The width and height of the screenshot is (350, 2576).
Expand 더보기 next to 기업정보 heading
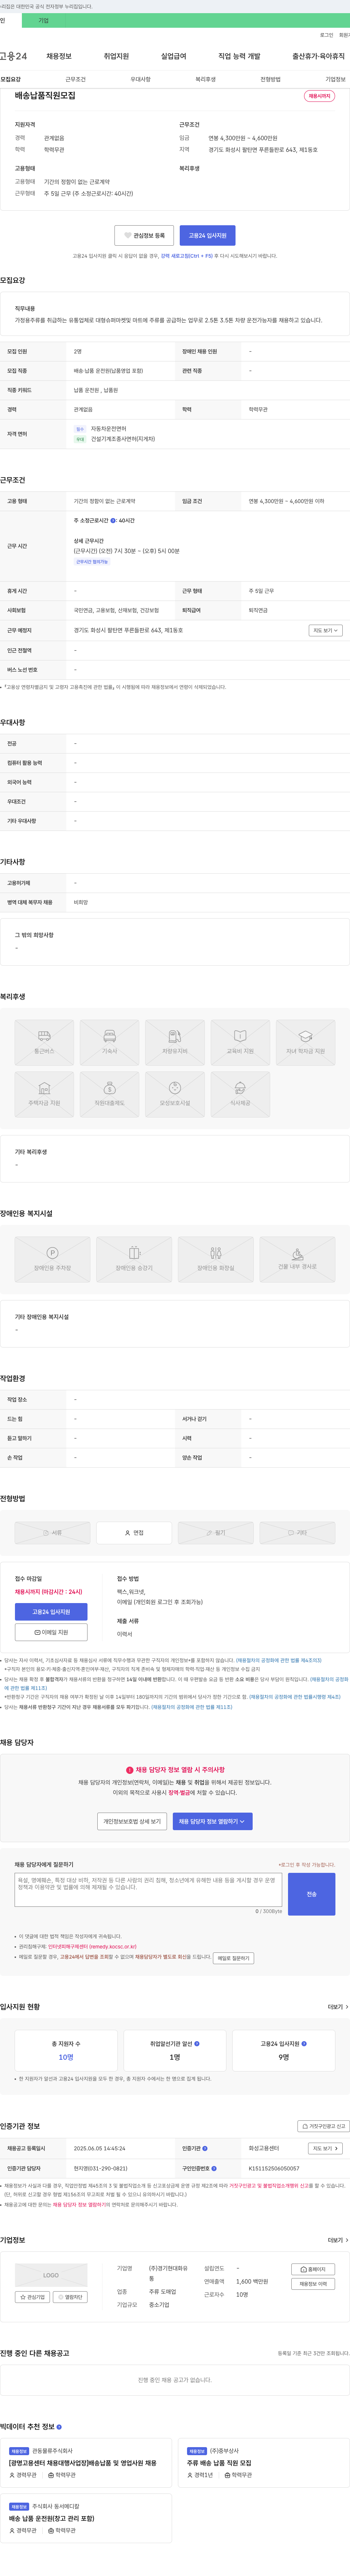pyautogui.click(x=338, y=2240)
